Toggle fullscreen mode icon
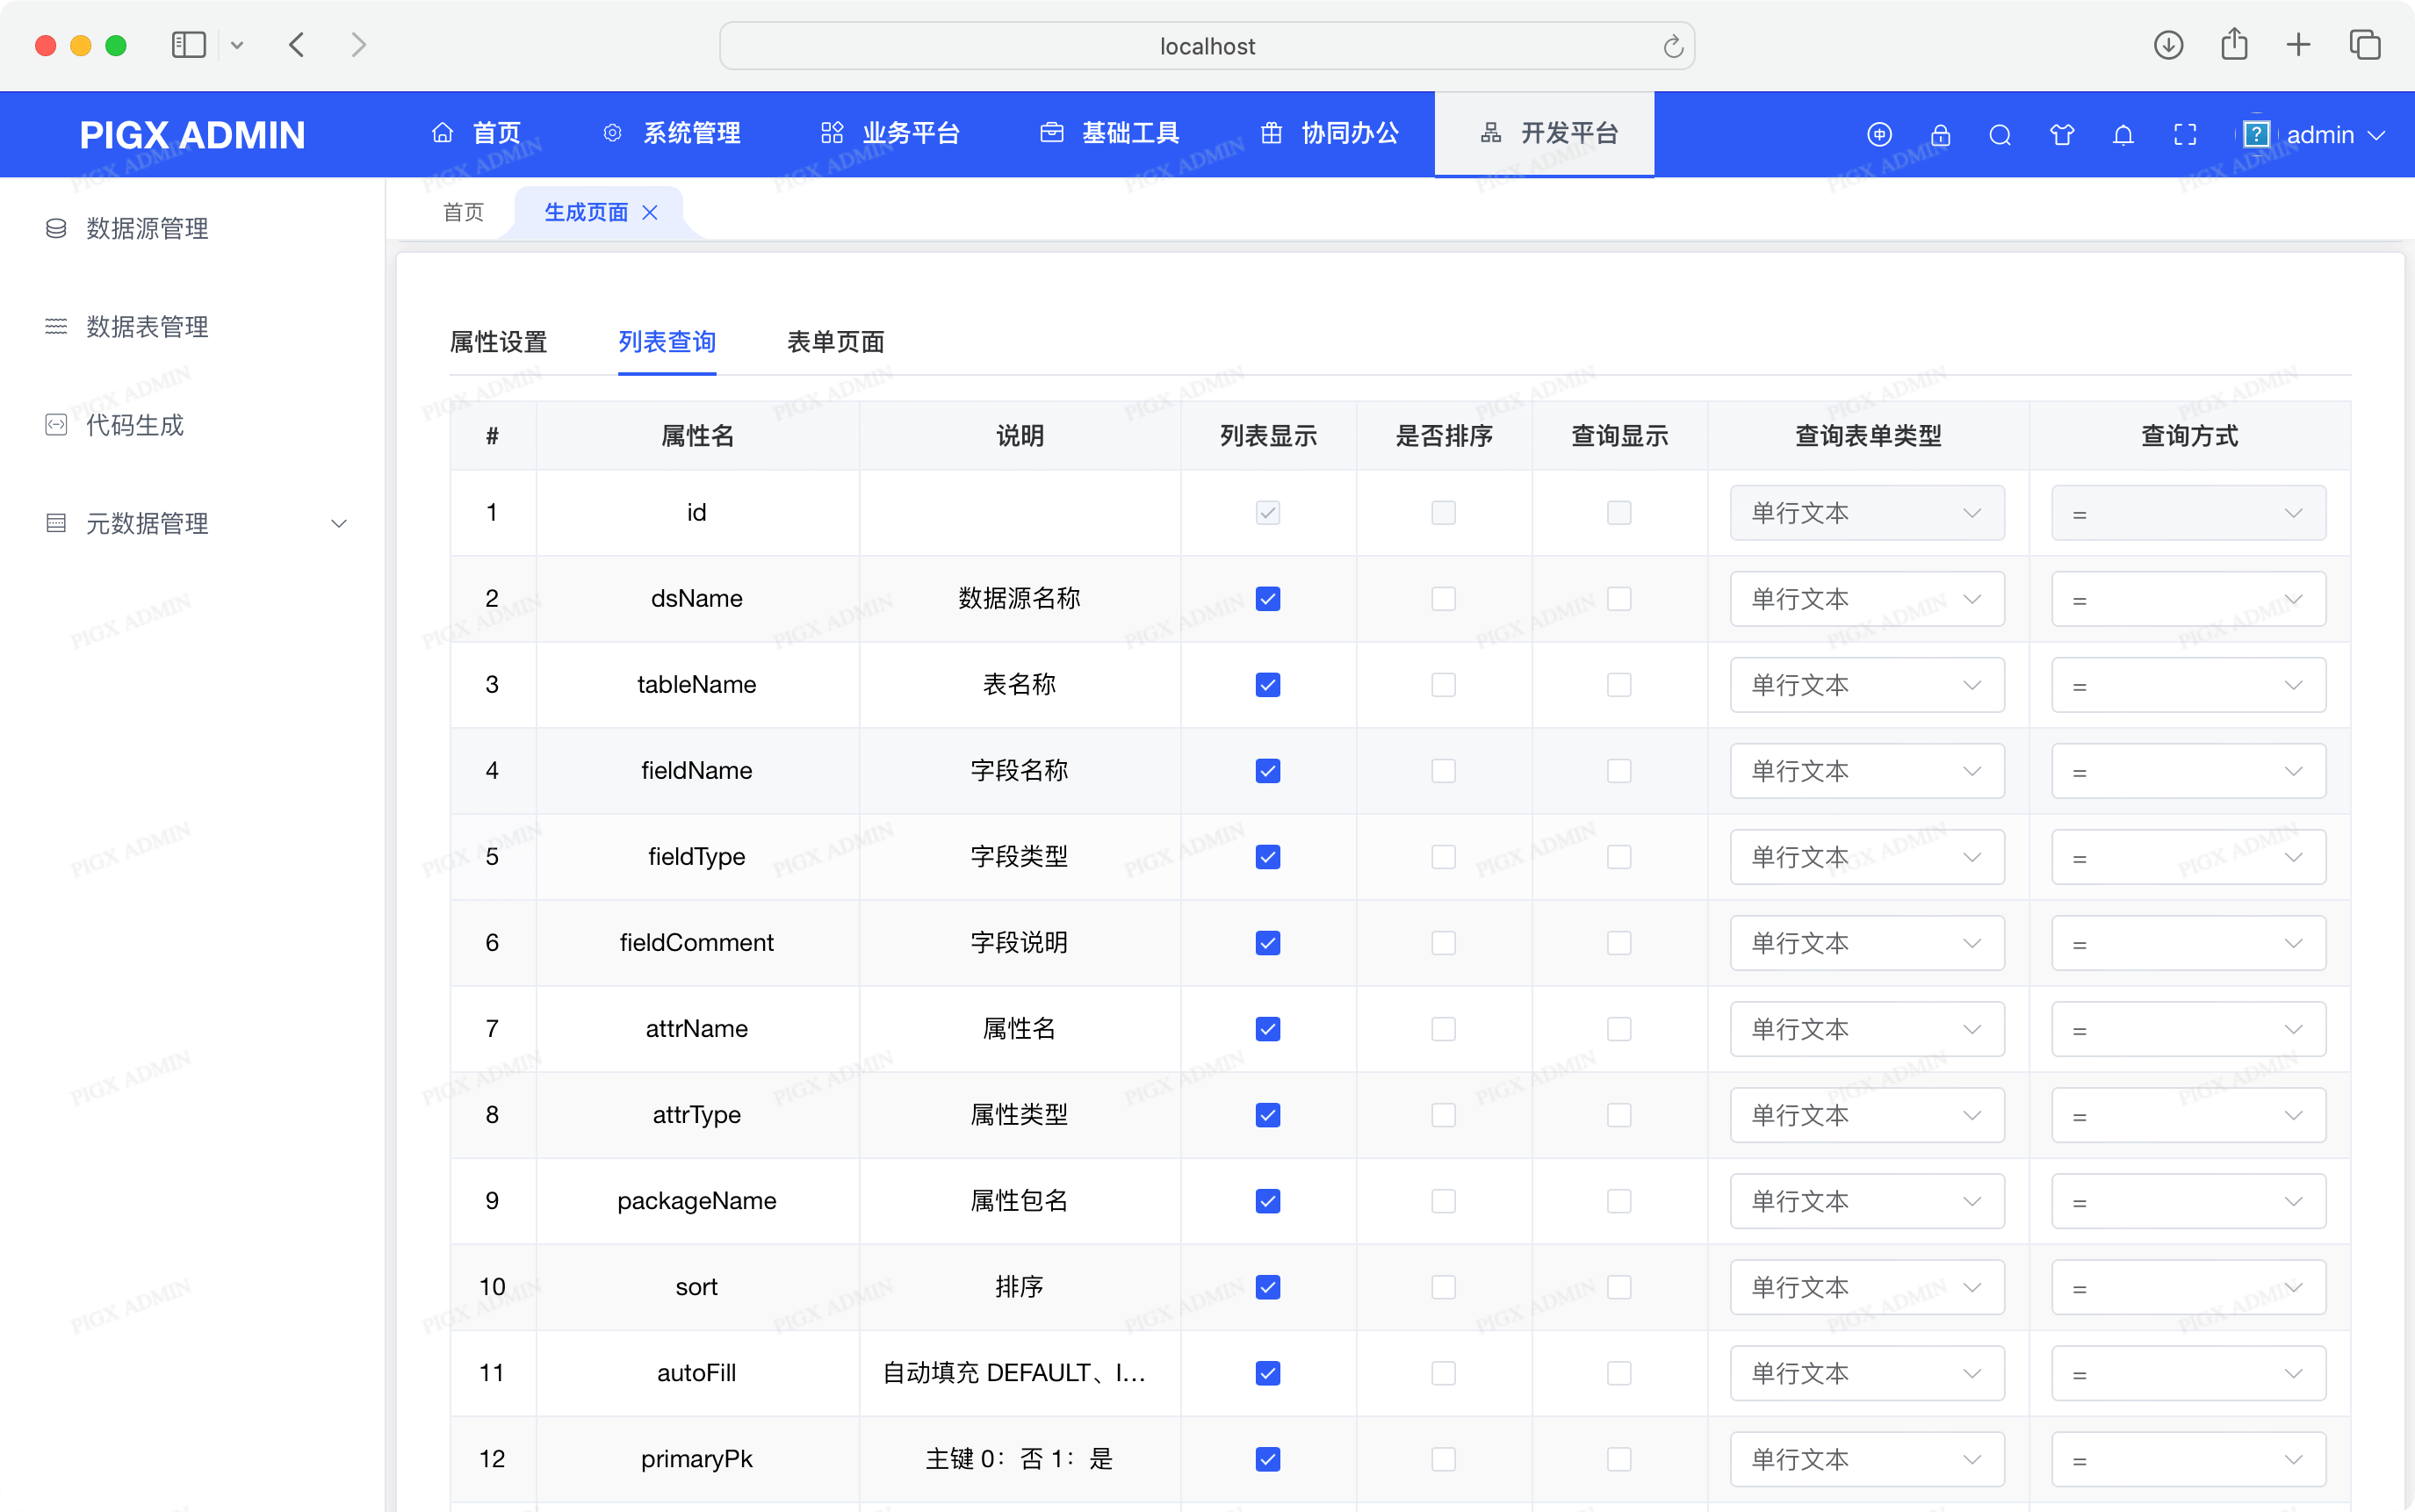This screenshot has height=1512, width=2415. pyautogui.click(x=2185, y=134)
